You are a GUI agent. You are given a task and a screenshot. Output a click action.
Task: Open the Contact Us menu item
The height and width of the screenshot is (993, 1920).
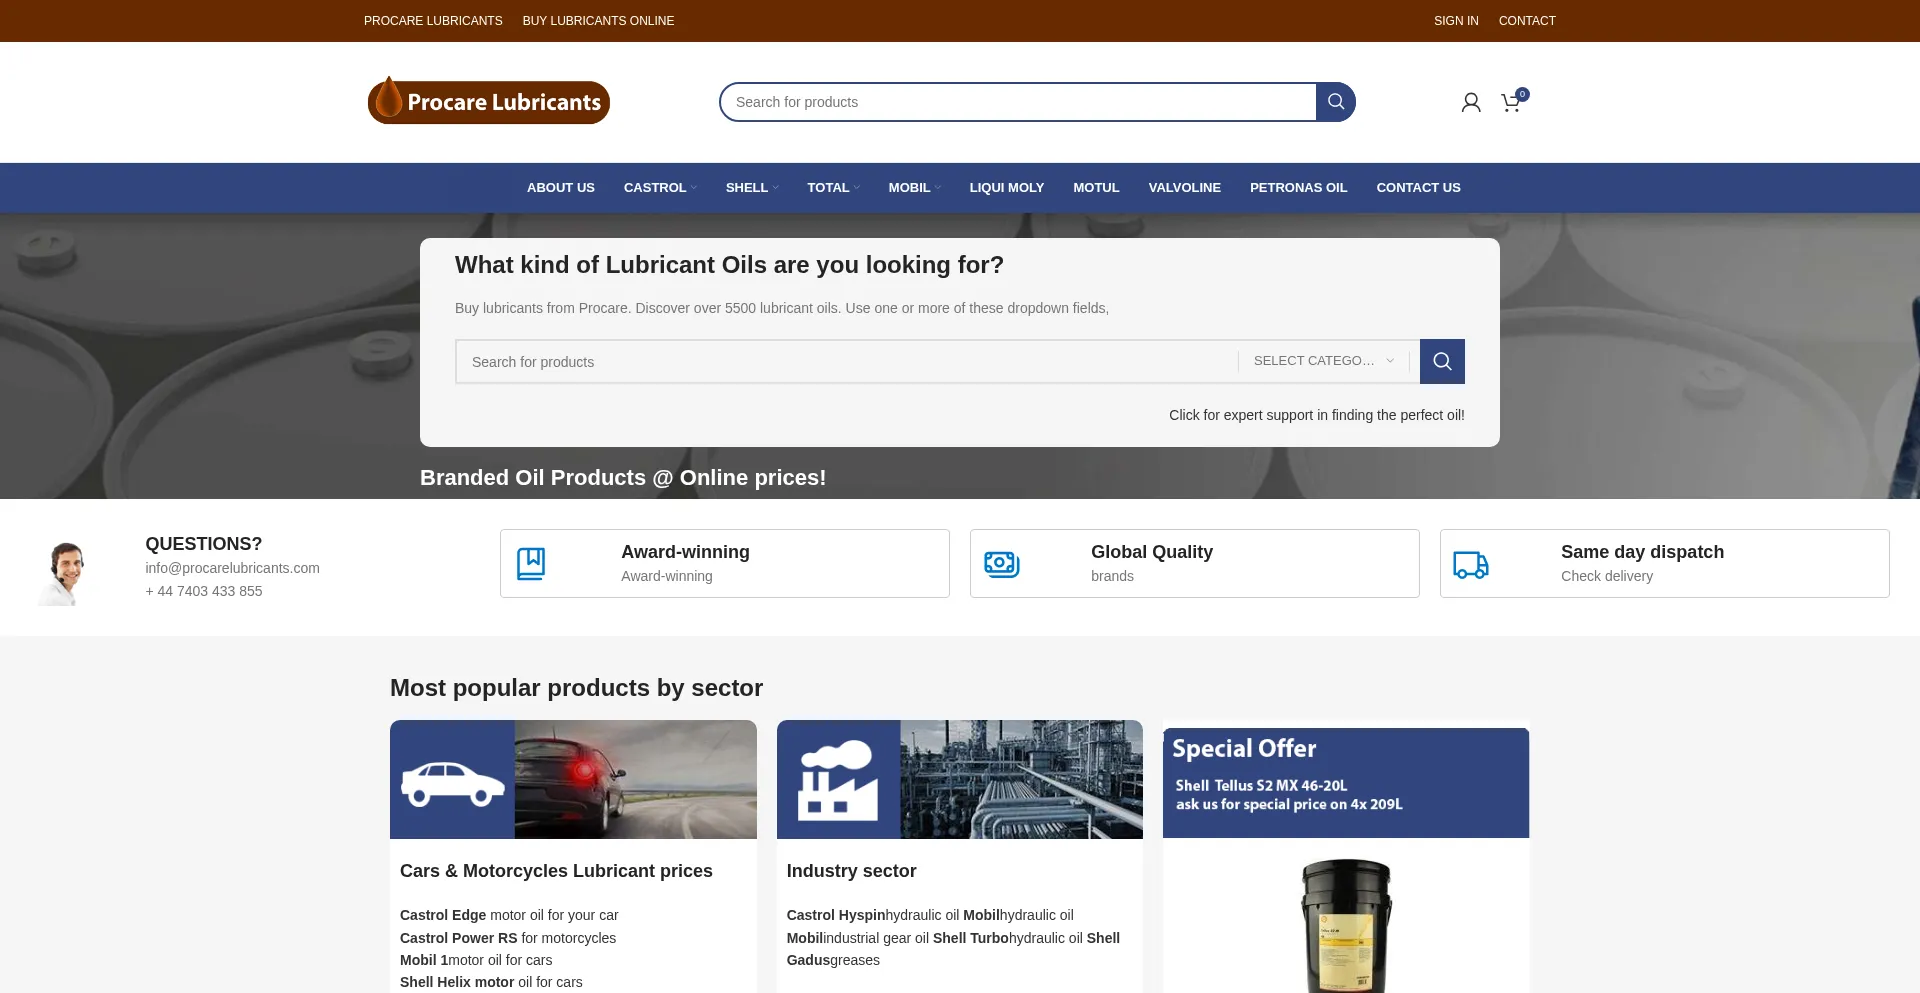tap(1418, 188)
